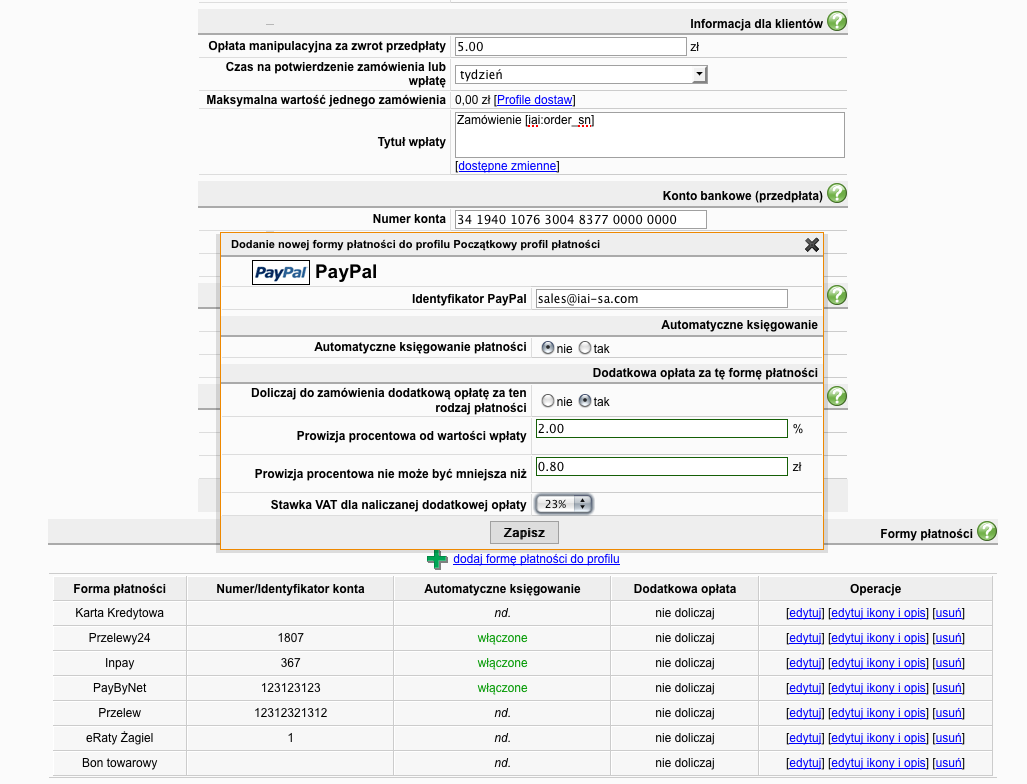Click help icon right of the additional-fee dialog row
The image size is (1027, 784).
[836, 396]
